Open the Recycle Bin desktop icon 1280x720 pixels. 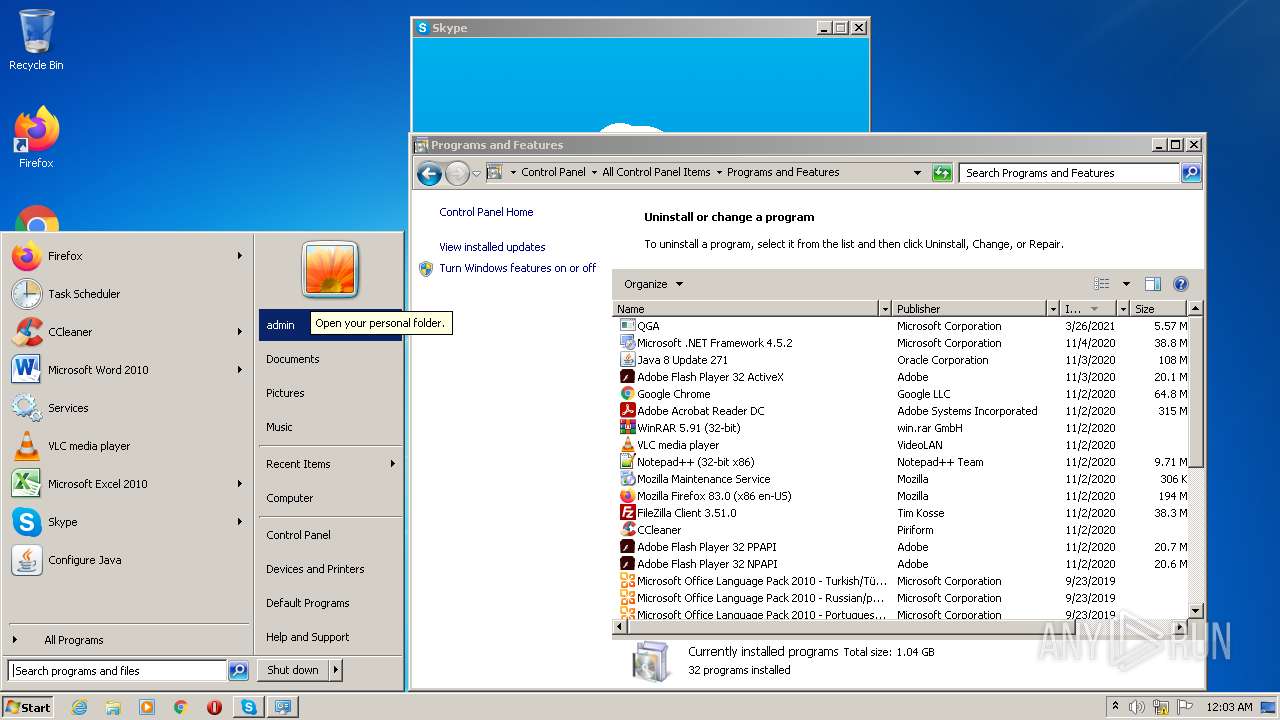pos(36,41)
